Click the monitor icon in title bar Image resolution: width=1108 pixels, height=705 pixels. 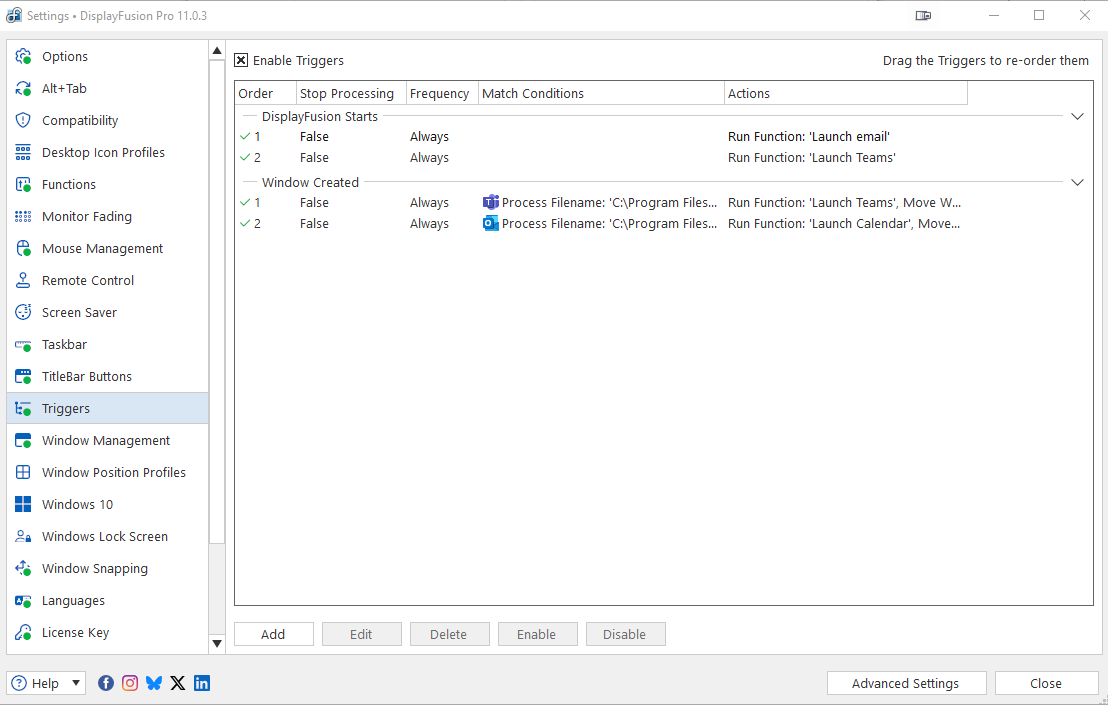coord(923,16)
